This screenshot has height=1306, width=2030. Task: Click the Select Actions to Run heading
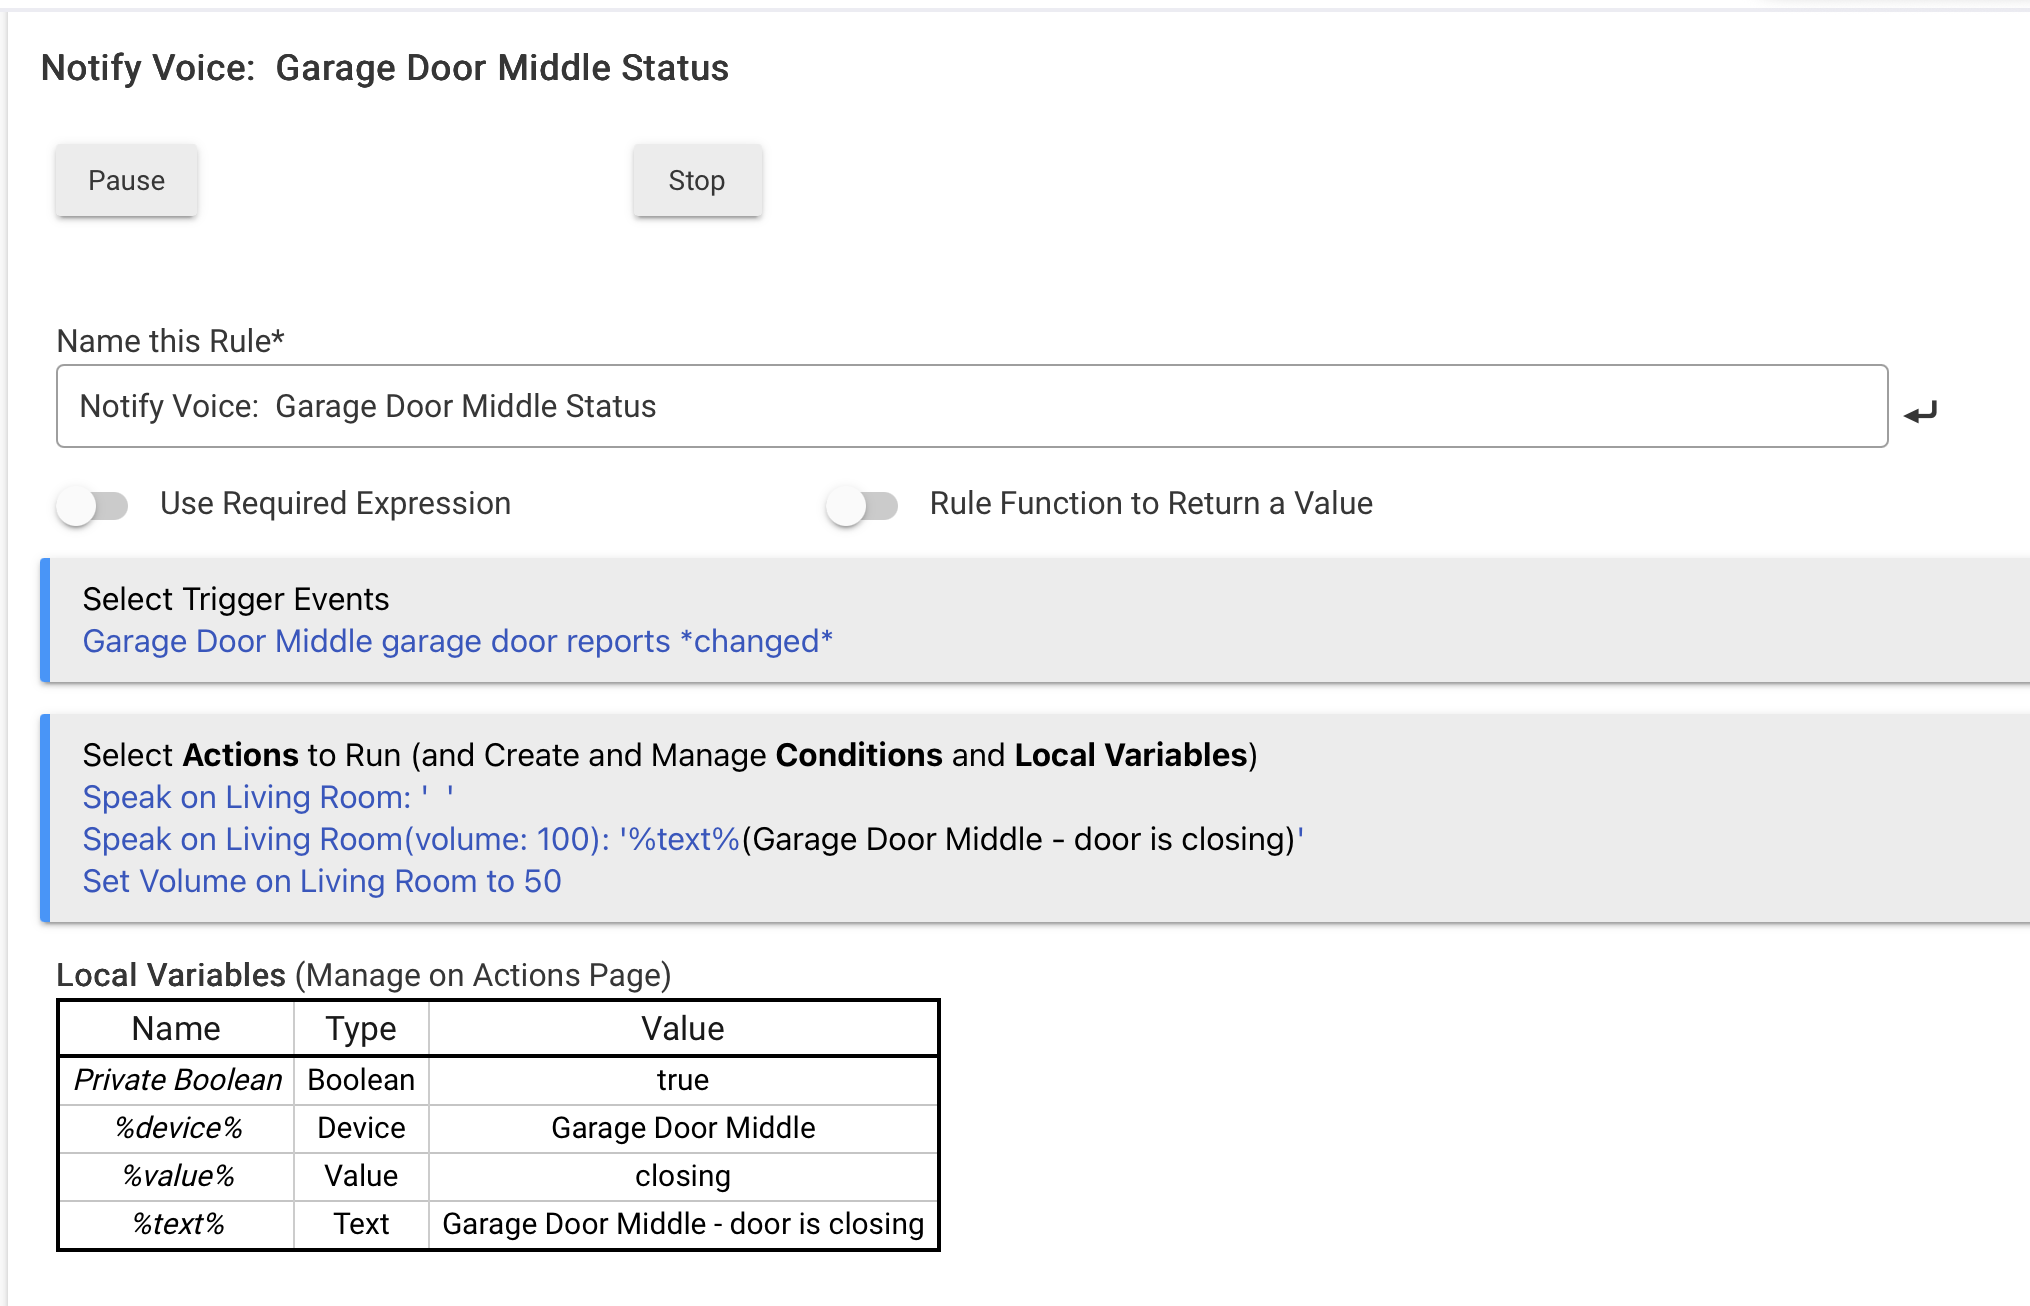coord(670,755)
